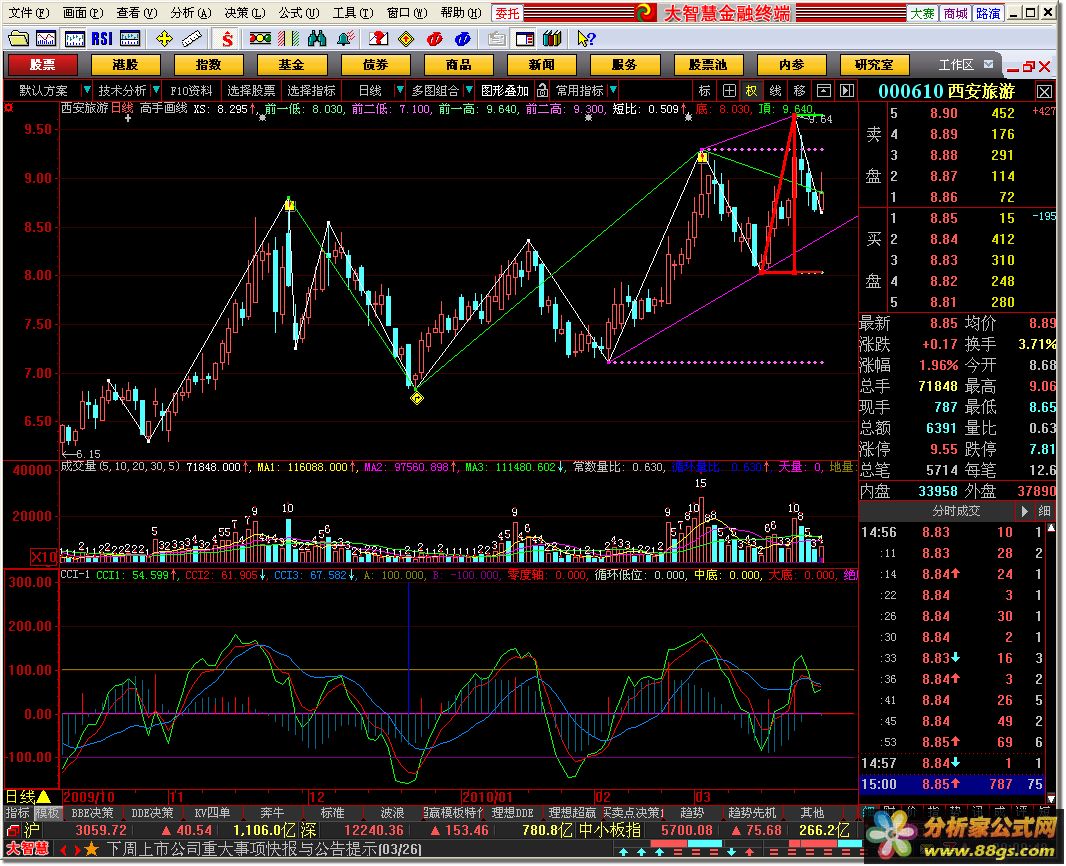
Task: Click the time-share line chart toolbar icon
Action: (x=47, y=39)
